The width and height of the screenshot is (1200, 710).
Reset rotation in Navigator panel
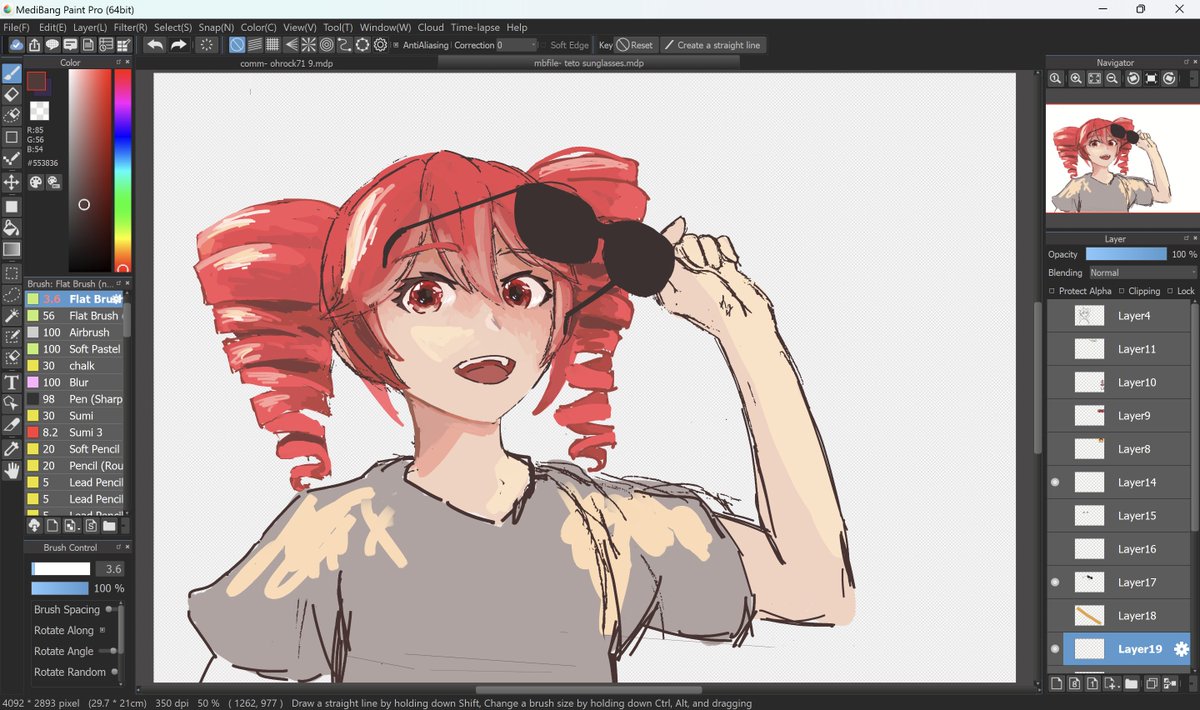[1151, 78]
